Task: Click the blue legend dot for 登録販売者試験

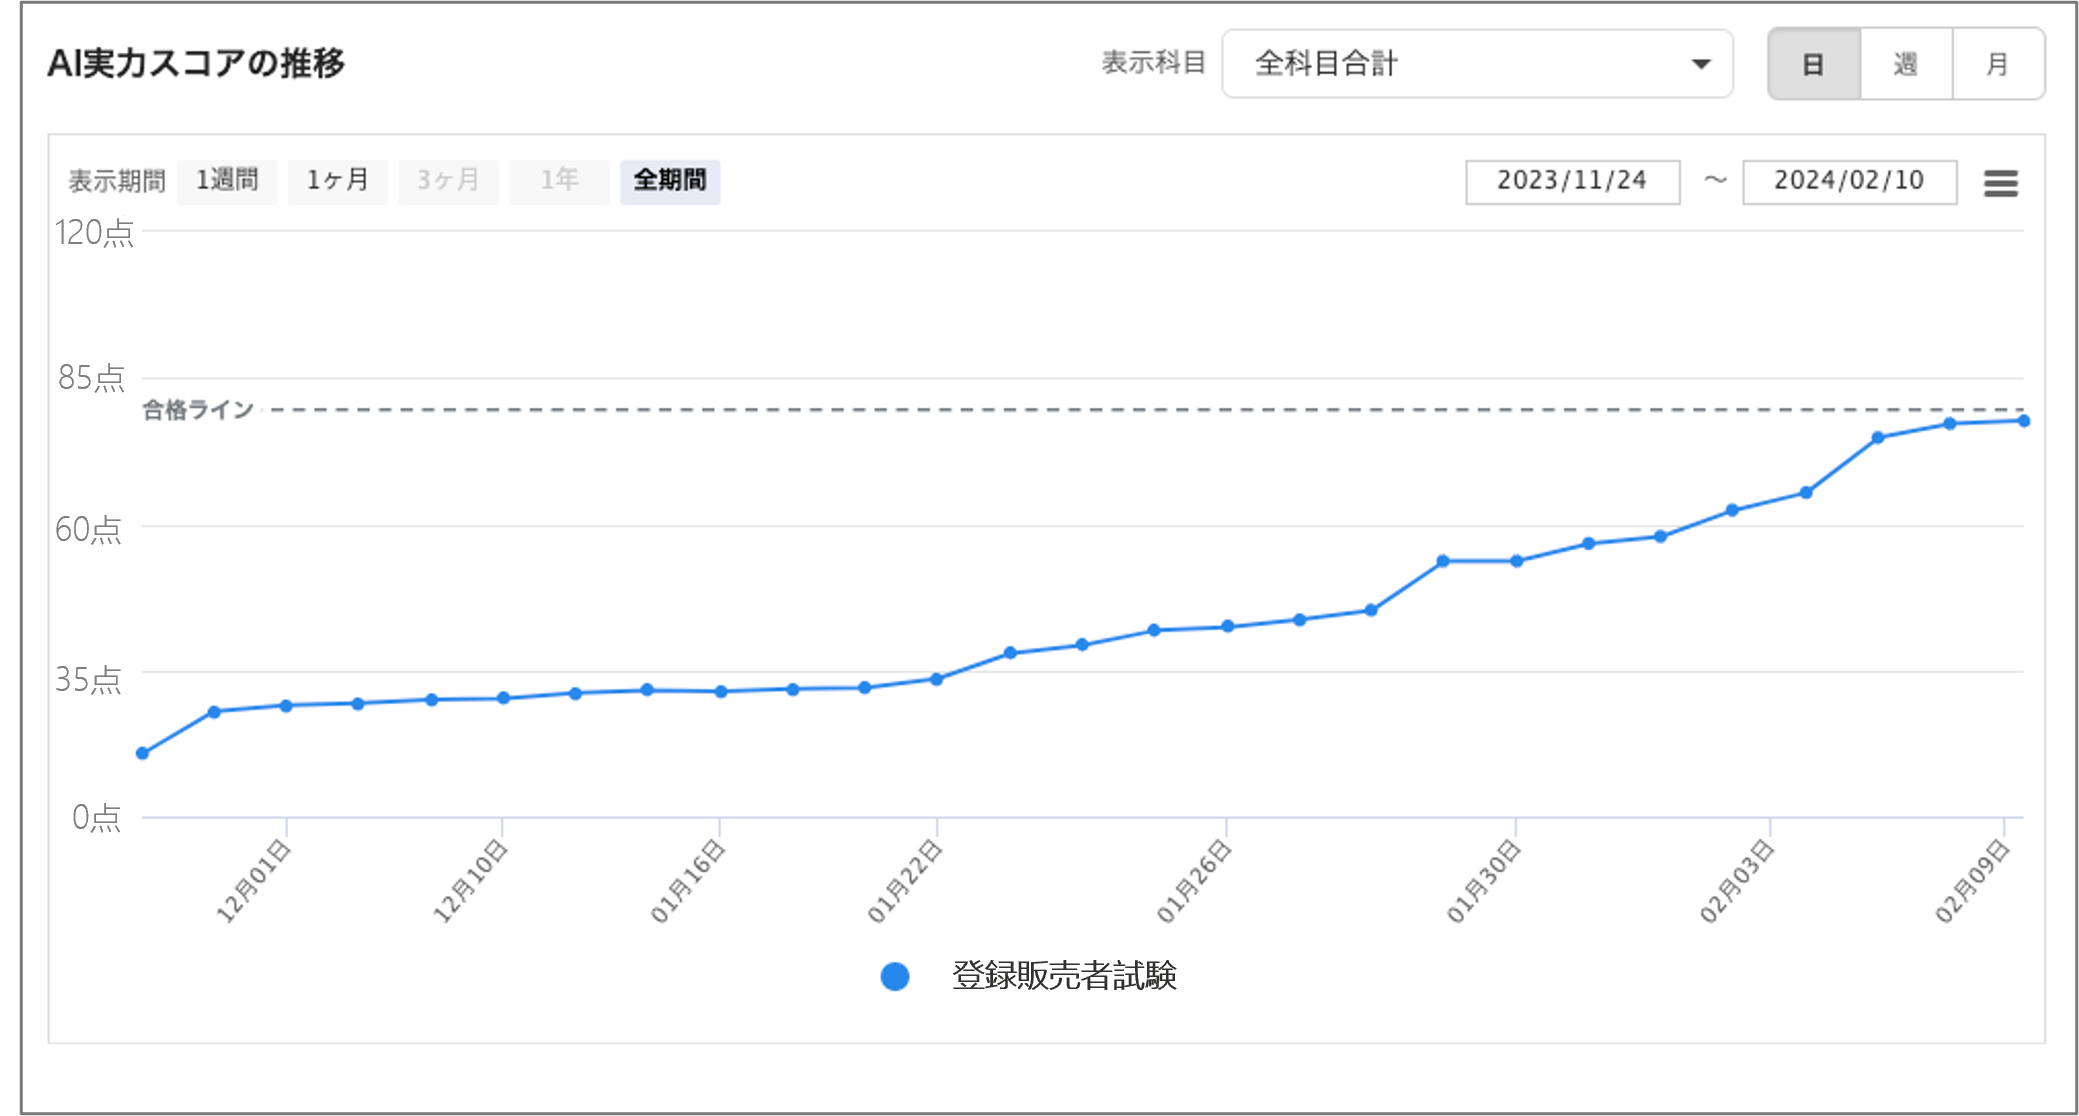Action: pyautogui.click(x=895, y=976)
